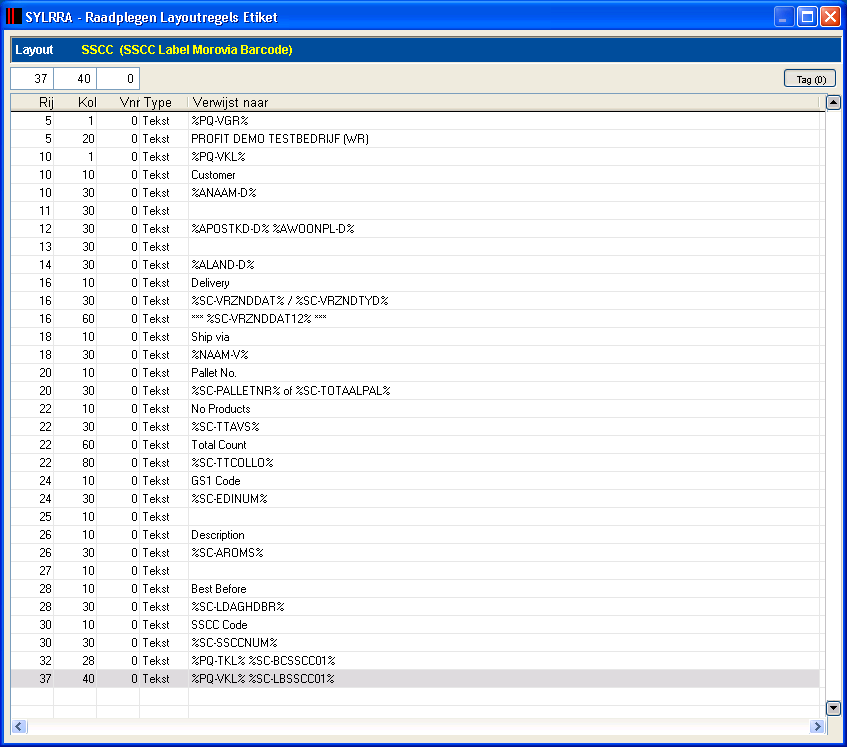Screen dimensions: 847x747
Task: Click the horizontal scrollbar right arrow
Action: click(817, 726)
